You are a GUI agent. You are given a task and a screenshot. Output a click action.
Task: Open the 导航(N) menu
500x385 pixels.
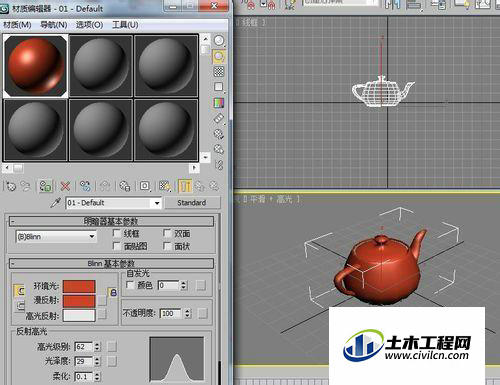tap(53, 25)
